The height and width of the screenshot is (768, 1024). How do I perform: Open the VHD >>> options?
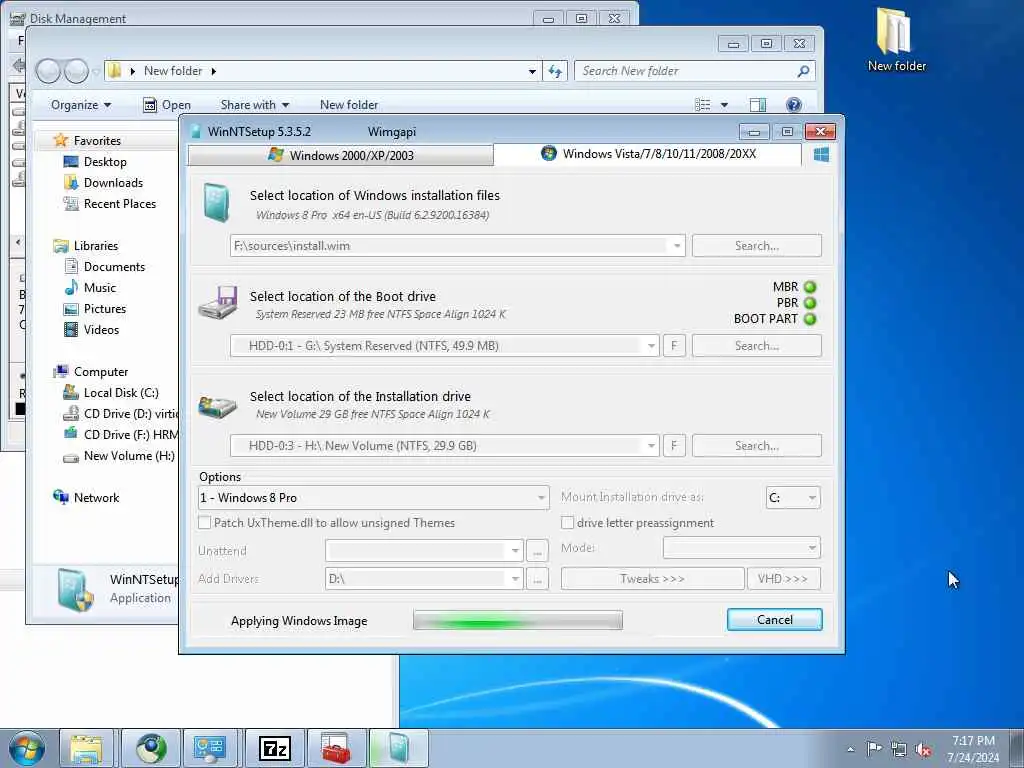point(784,579)
